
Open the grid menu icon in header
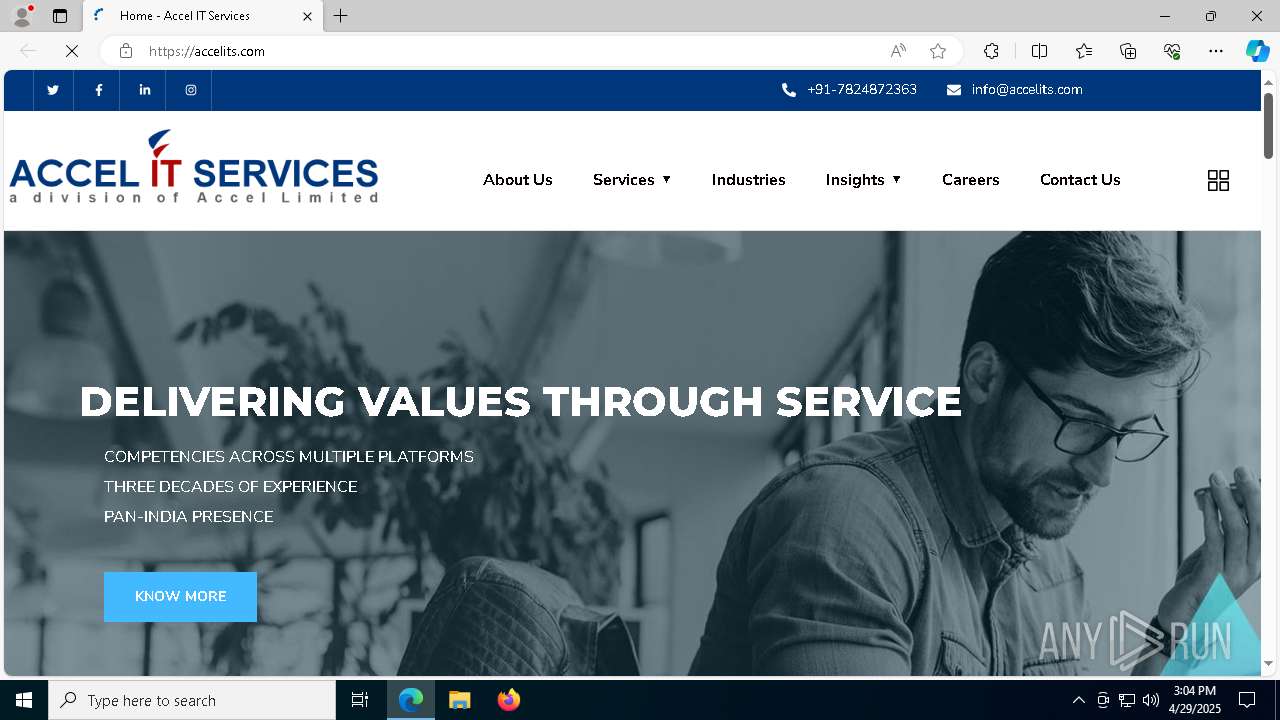(x=1218, y=180)
